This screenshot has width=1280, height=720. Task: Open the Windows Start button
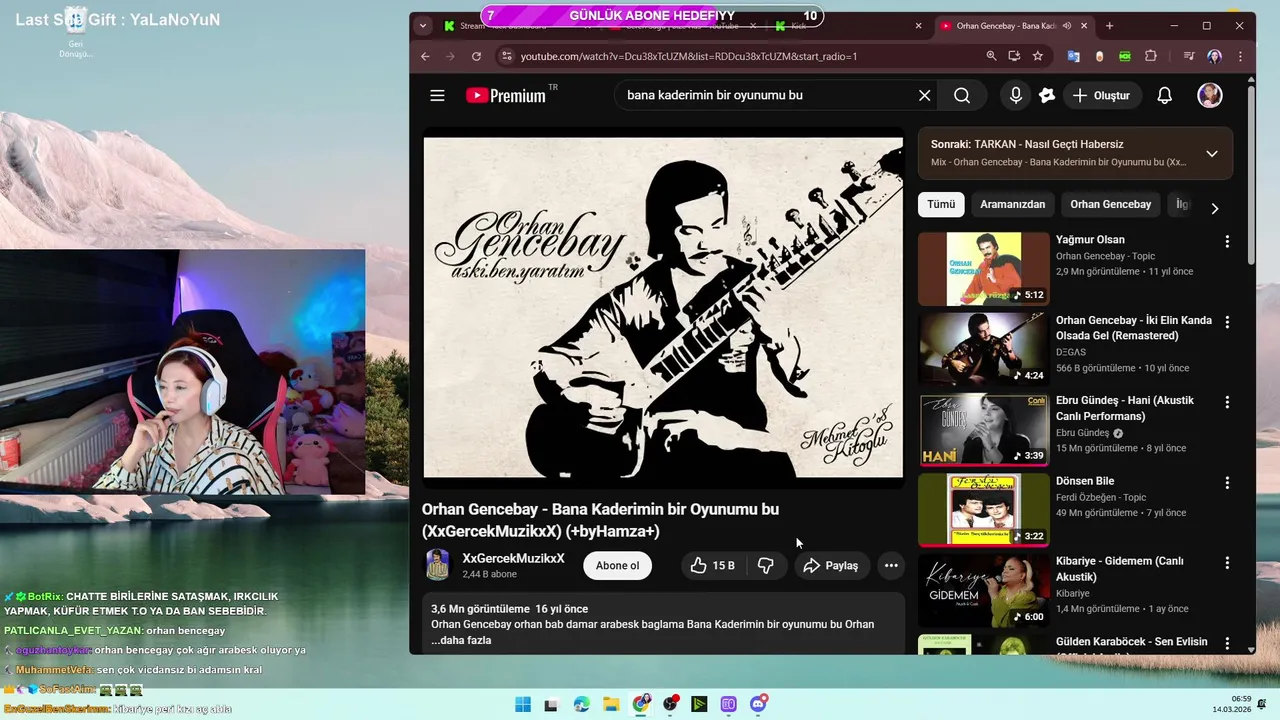point(523,704)
